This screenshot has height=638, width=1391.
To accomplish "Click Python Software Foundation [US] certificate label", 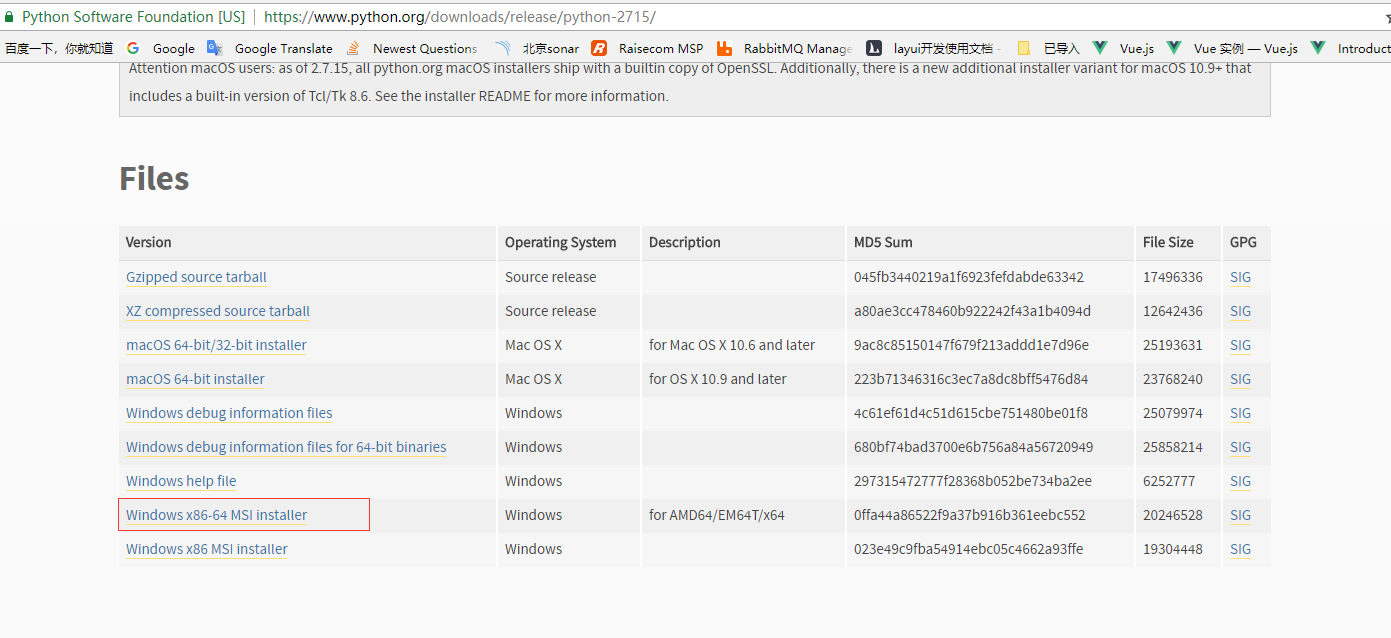I will [x=133, y=17].
